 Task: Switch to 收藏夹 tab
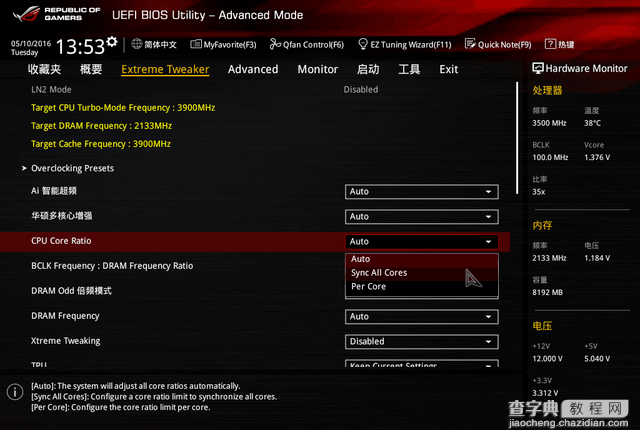44,69
